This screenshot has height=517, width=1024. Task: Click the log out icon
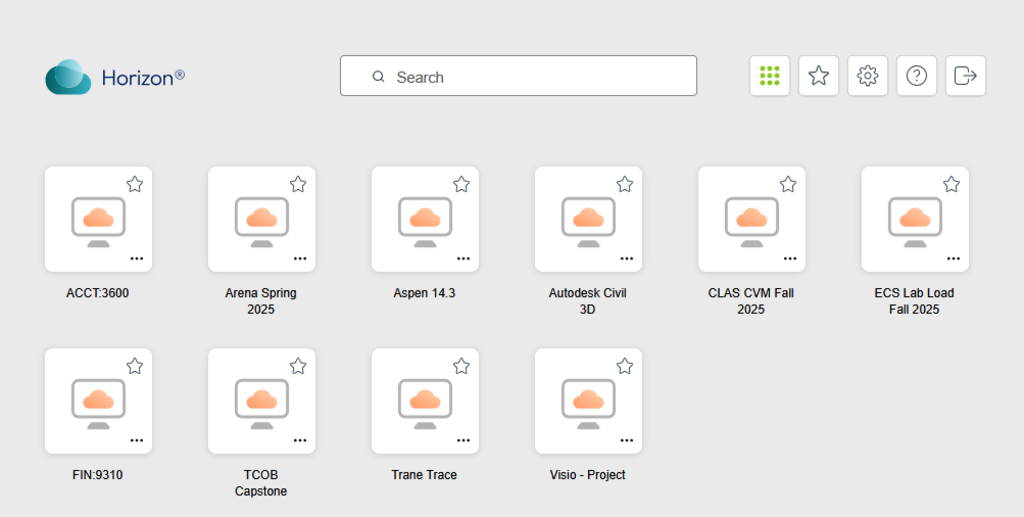pyautogui.click(x=965, y=76)
